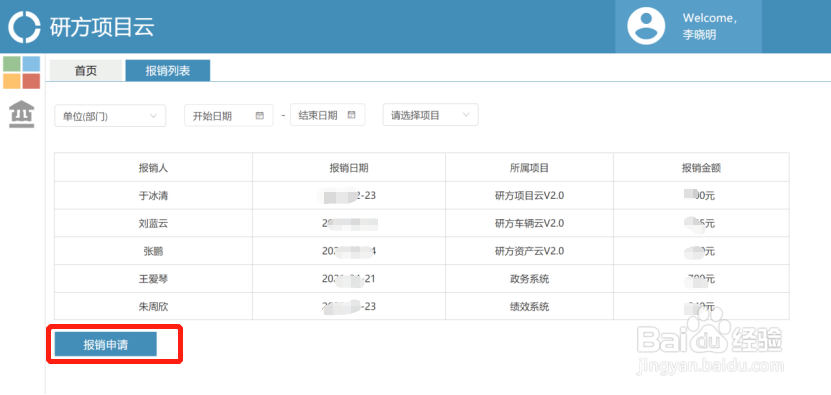This screenshot has width=831, height=395.
Task: Click project cell 研方车辆云V2.0
Action: (x=529, y=223)
